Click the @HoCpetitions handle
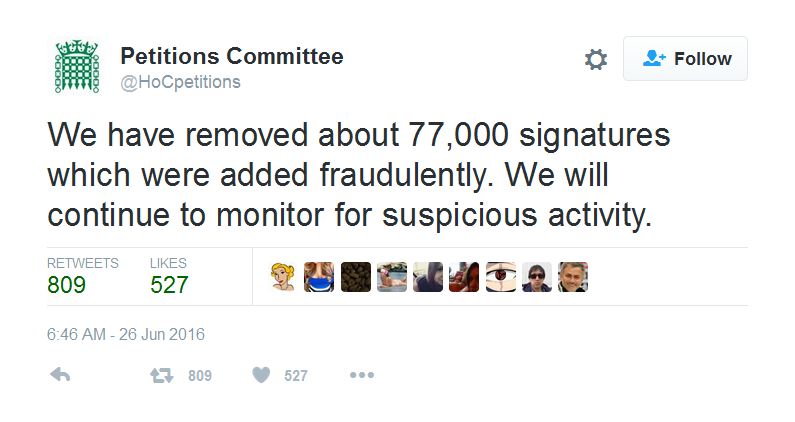The image size is (795, 422). [180, 82]
